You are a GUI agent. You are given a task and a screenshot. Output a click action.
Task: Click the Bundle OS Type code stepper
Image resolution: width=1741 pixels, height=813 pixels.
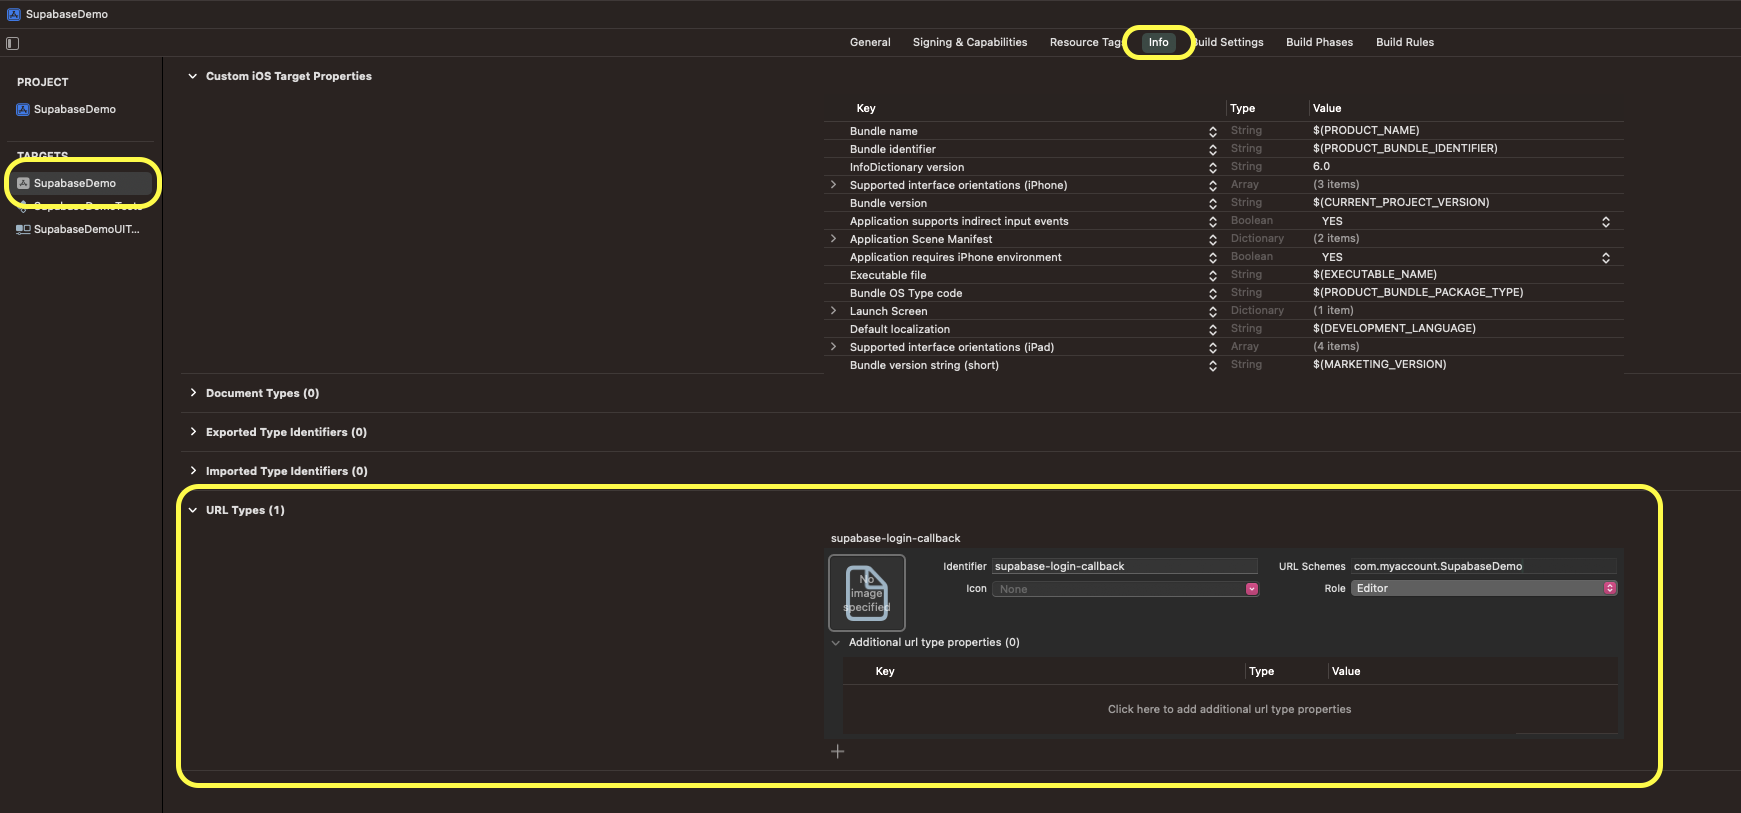[1212, 294]
